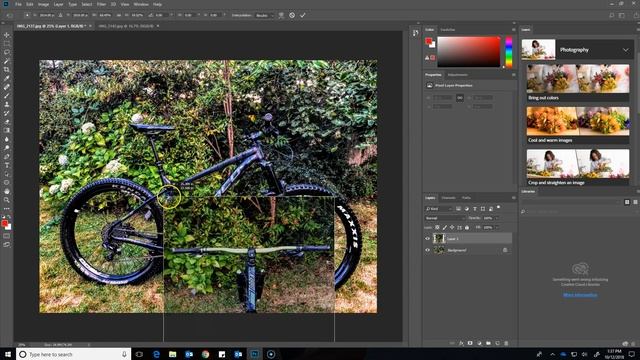Screen dimensions: 640x360
Task: Select the Gradient tool
Action: coord(7,130)
